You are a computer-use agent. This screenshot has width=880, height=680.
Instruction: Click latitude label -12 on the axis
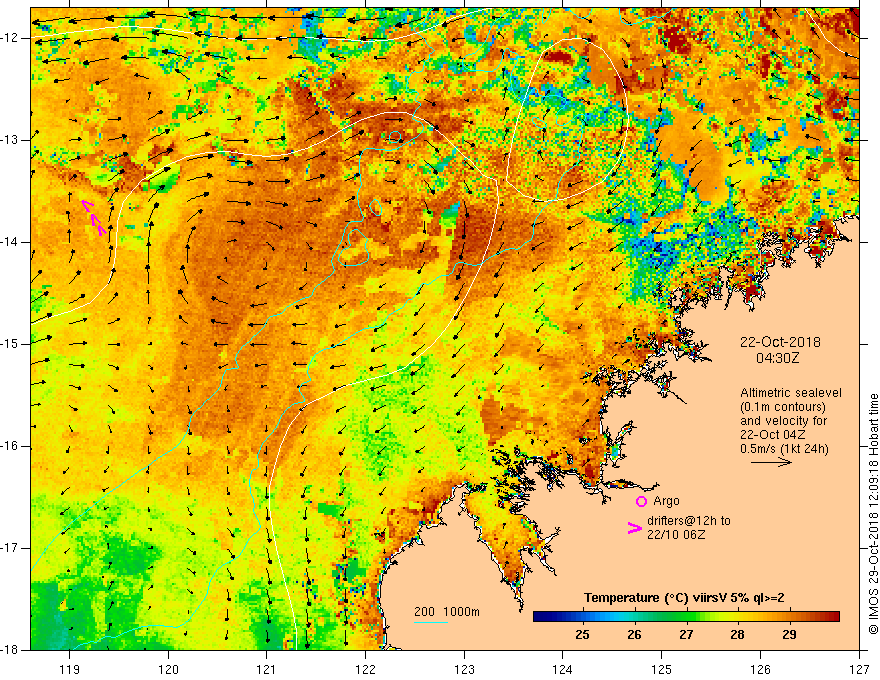click(11, 38)
